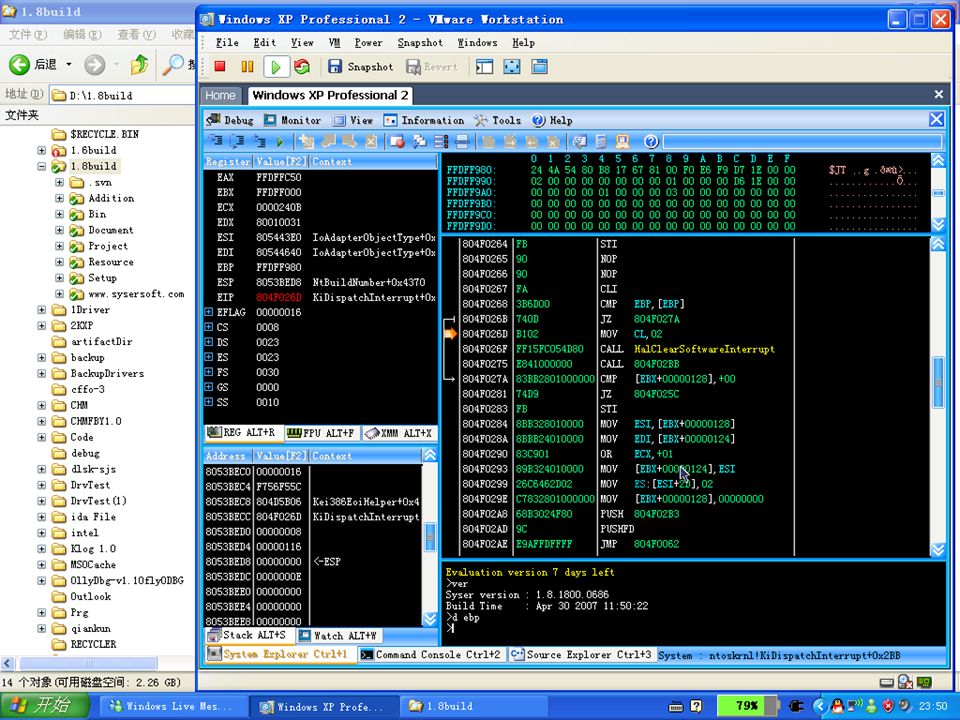Collapse the 1.8build folder in Explorer tree
The image size is (960, 720).
click(42, 166)
